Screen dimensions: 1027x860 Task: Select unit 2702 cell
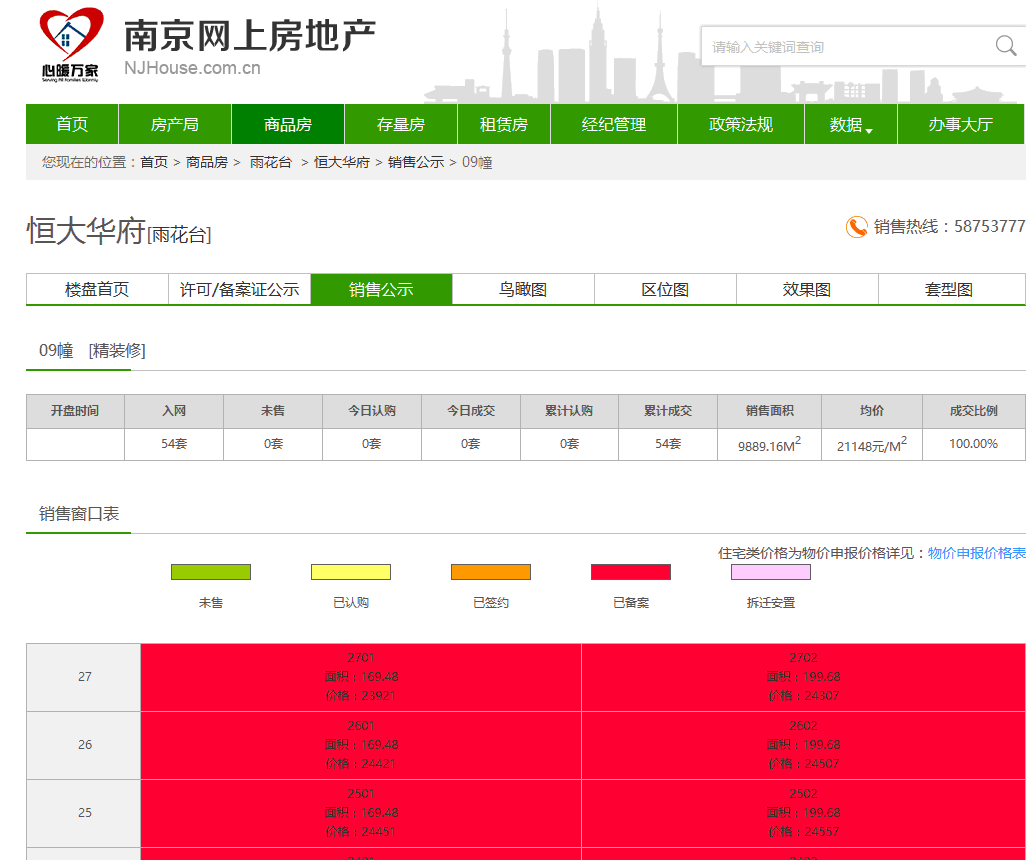(804, 677)
